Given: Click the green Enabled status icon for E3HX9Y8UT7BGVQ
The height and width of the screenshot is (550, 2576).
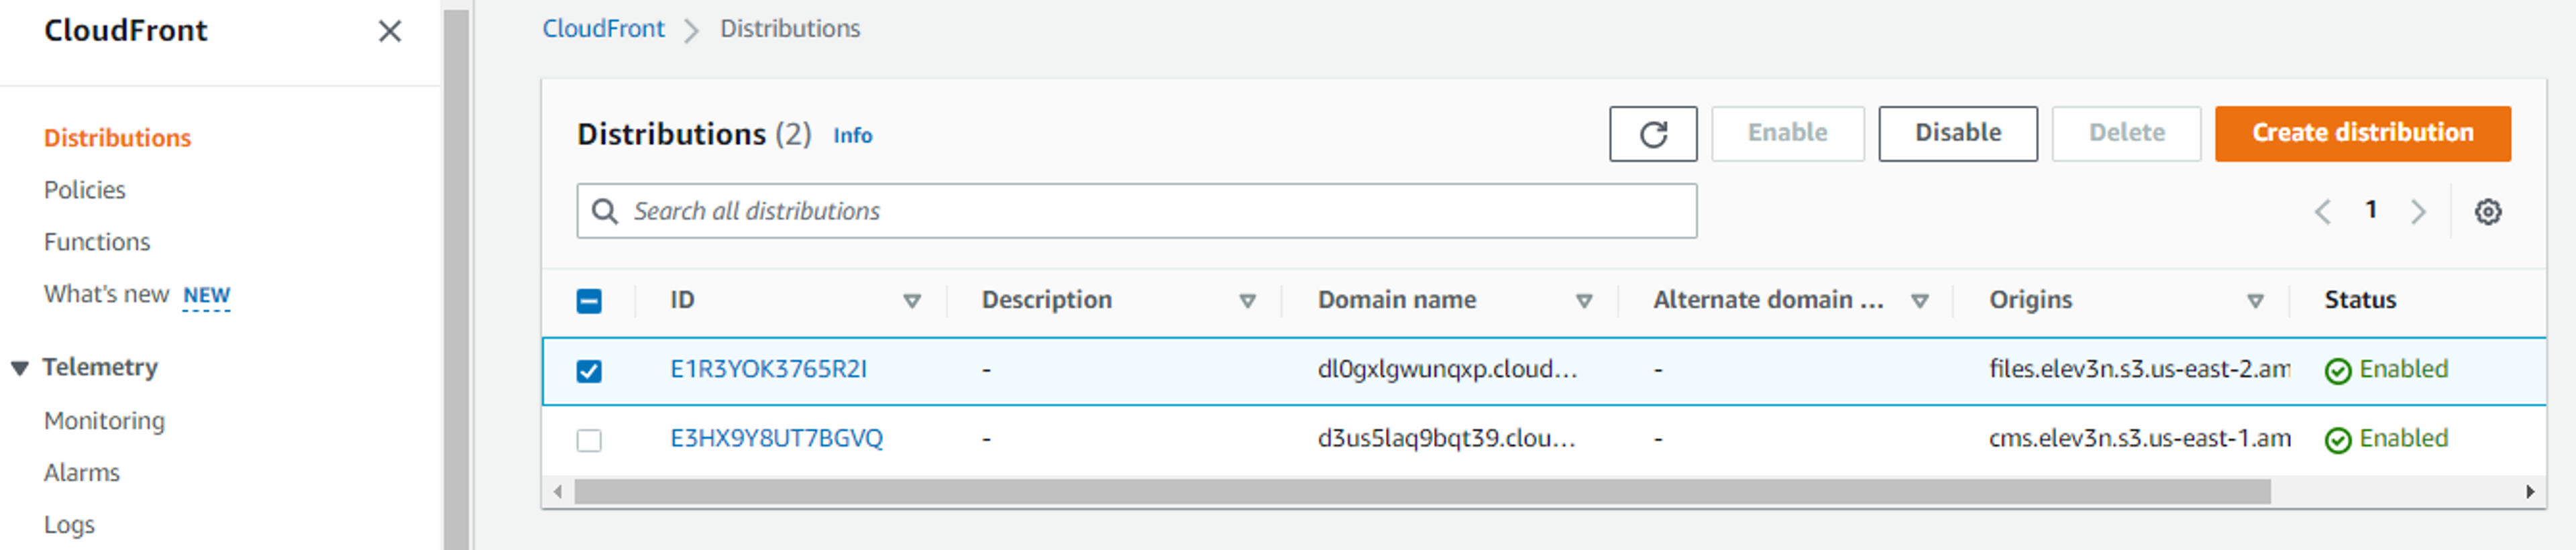Looking at the screenshot, I should tap(2338, 440).
